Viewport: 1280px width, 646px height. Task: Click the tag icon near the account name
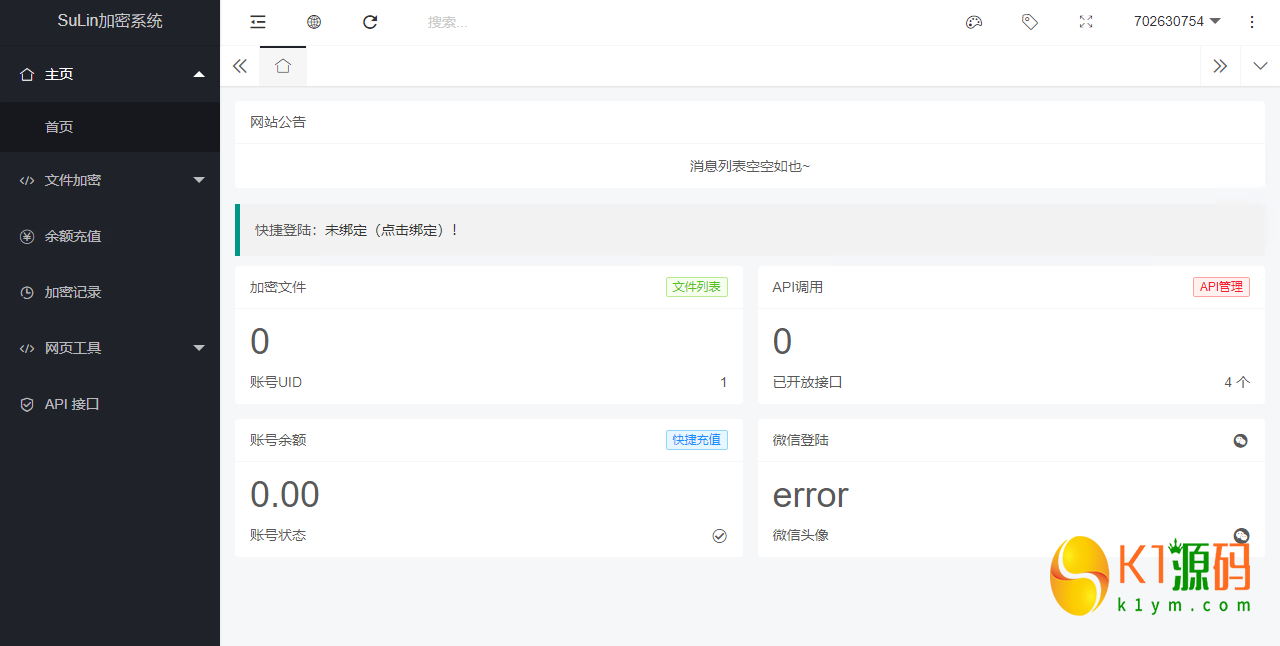coord(1029,22)
